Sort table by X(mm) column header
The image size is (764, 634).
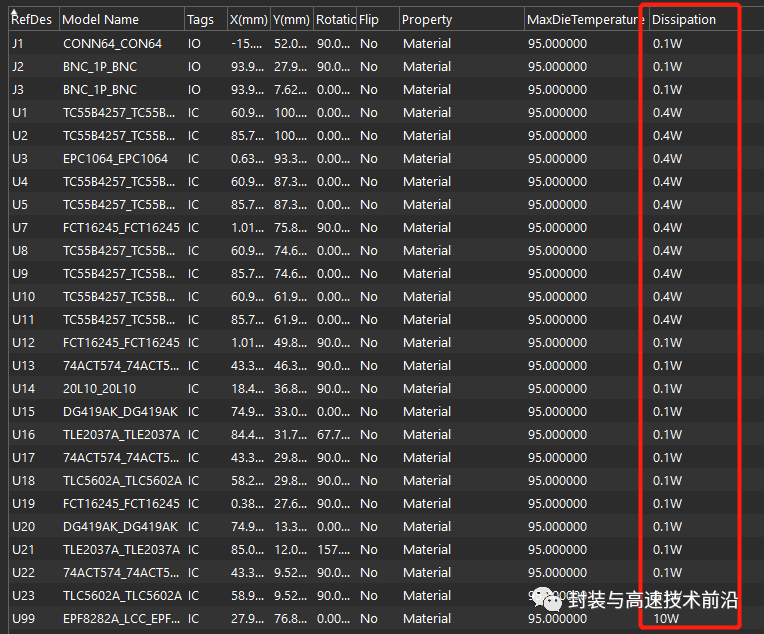point(248,19)
